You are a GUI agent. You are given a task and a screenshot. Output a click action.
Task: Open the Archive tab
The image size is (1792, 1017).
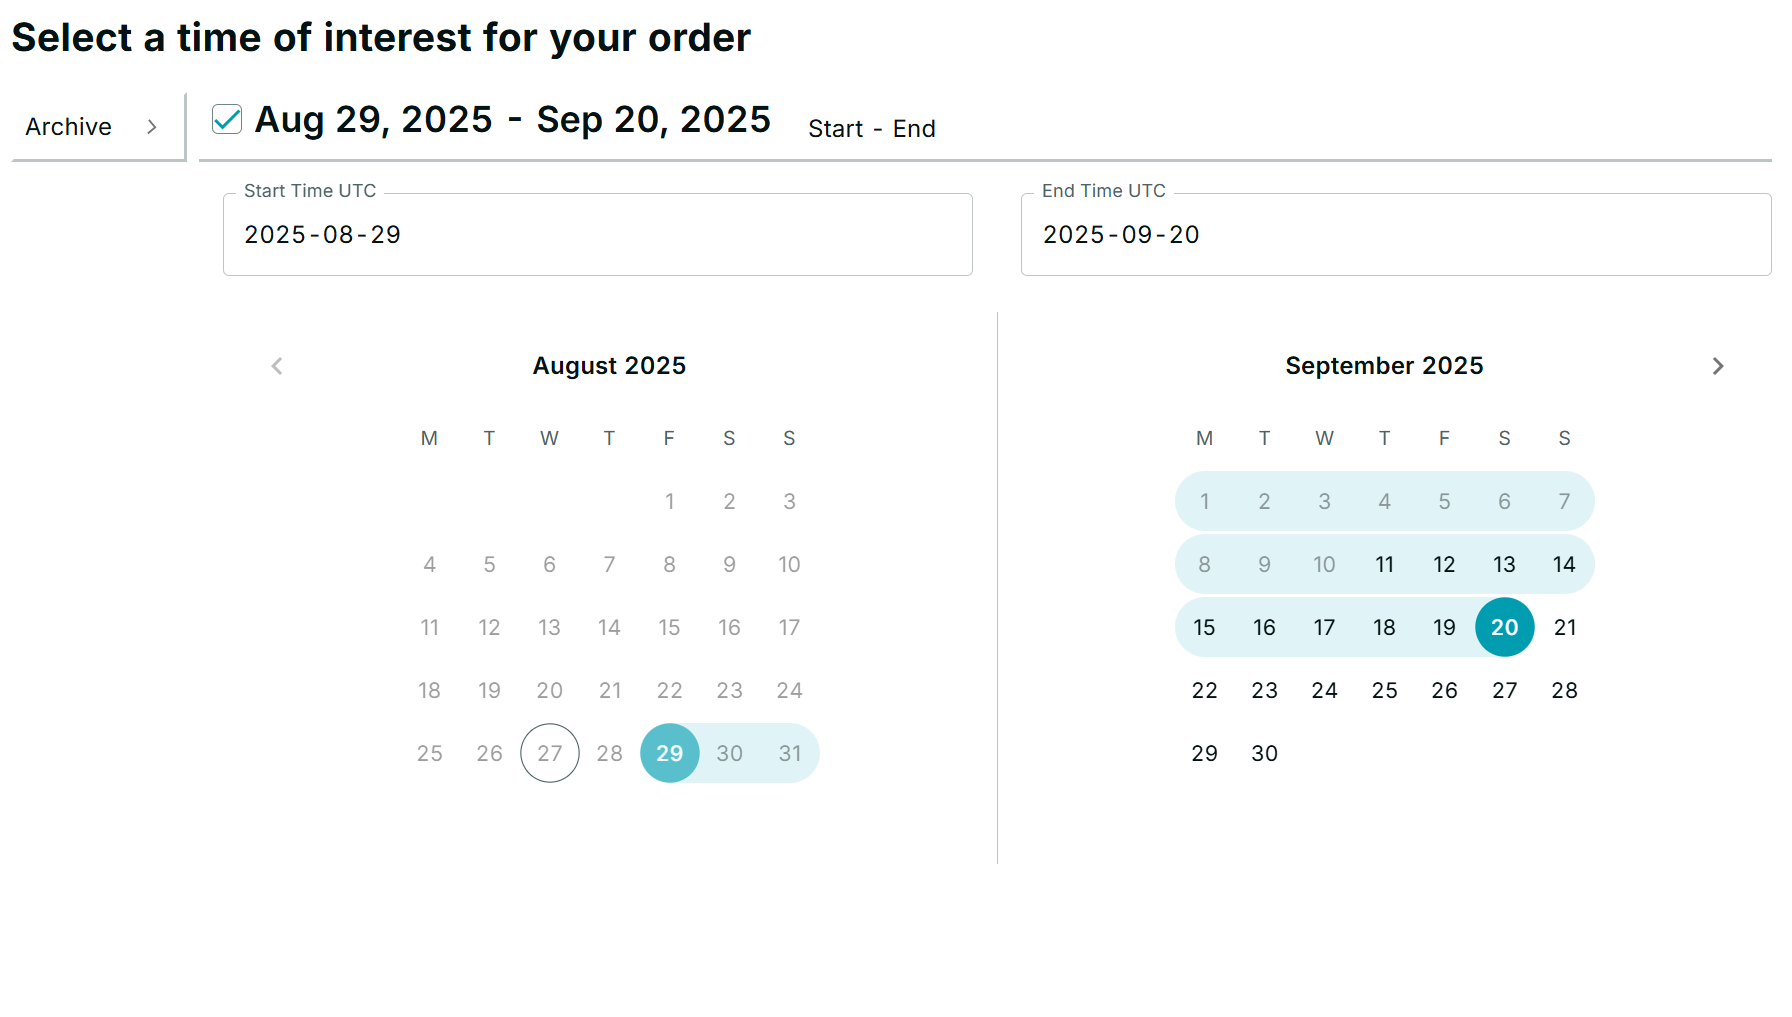68,127
